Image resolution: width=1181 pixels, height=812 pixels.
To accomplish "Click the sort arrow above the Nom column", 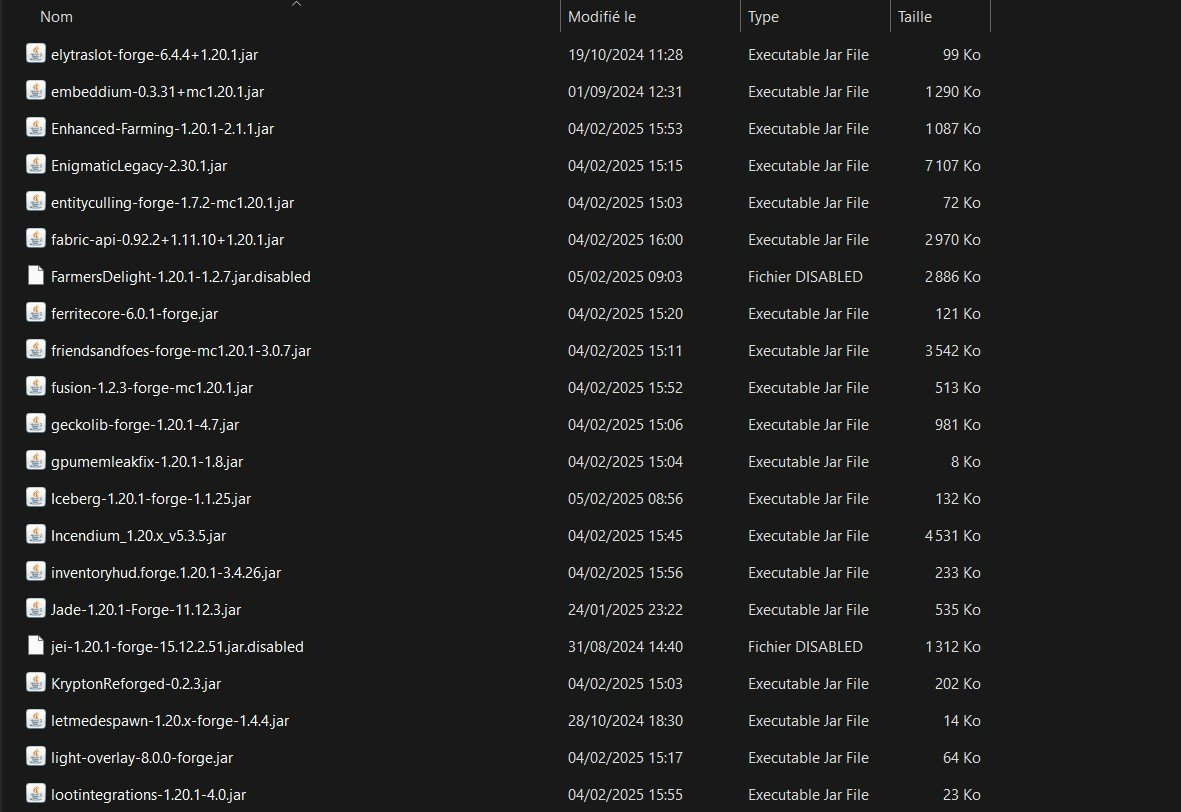I will pos(296,4).
